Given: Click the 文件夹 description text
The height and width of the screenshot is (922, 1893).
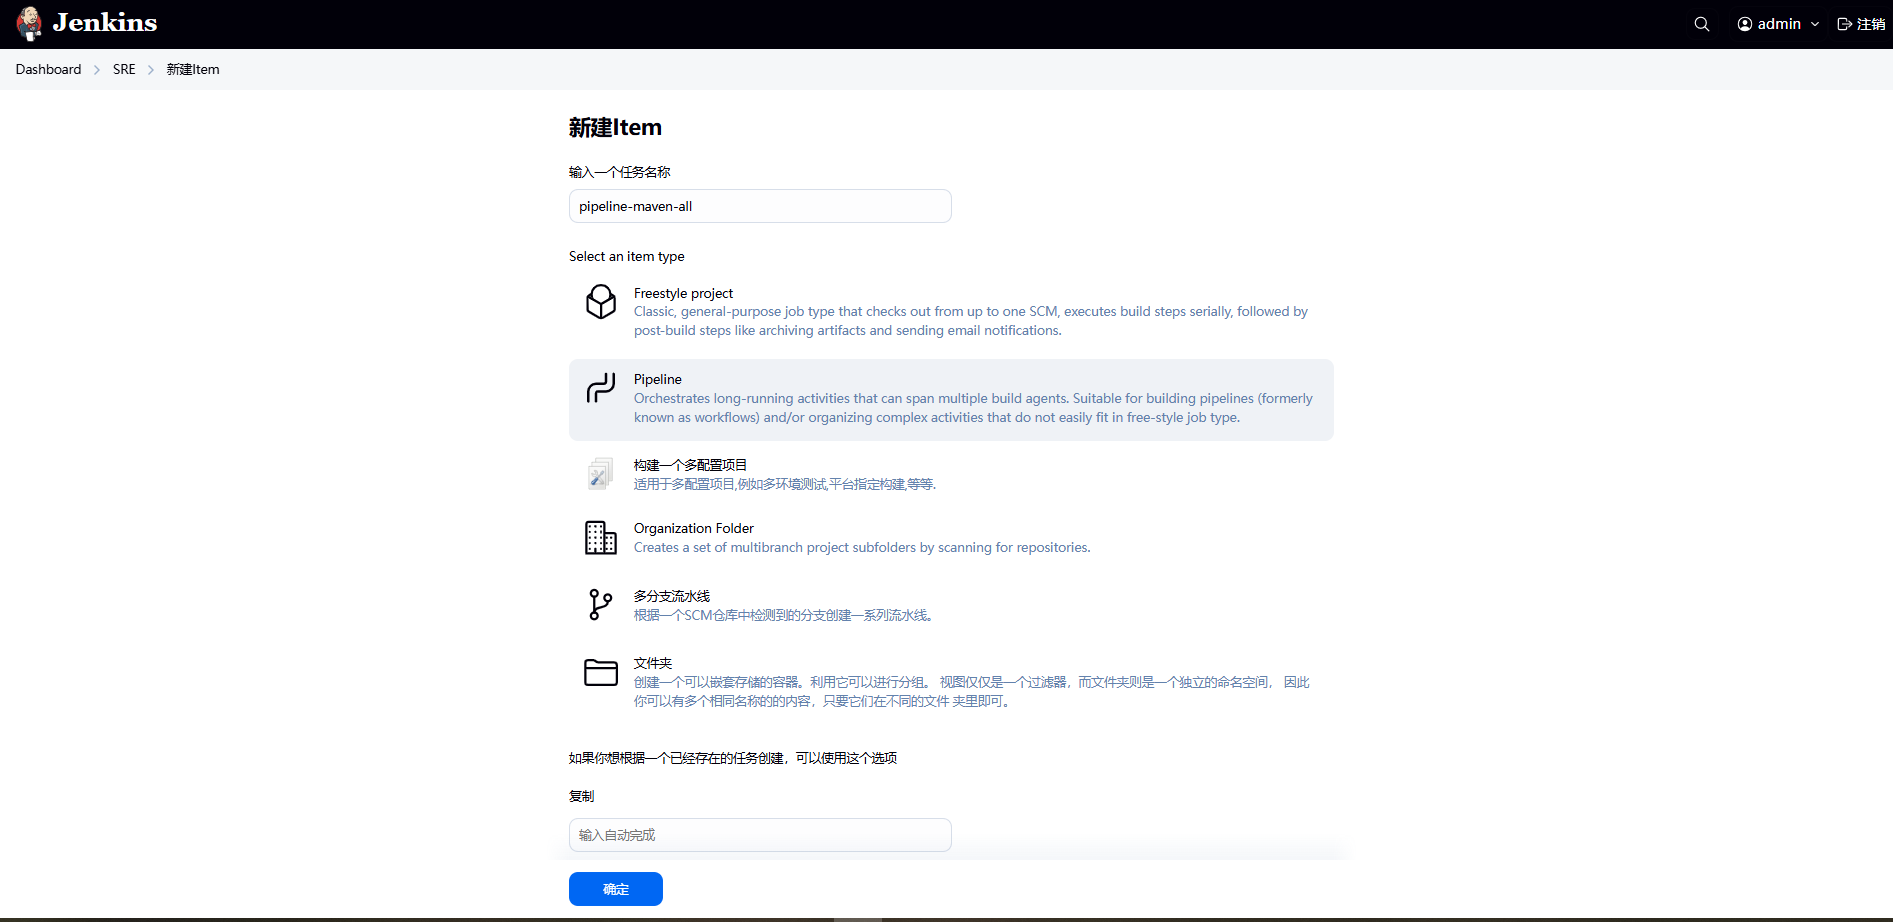Looking at the screenshot, I should tap(972, 692).
